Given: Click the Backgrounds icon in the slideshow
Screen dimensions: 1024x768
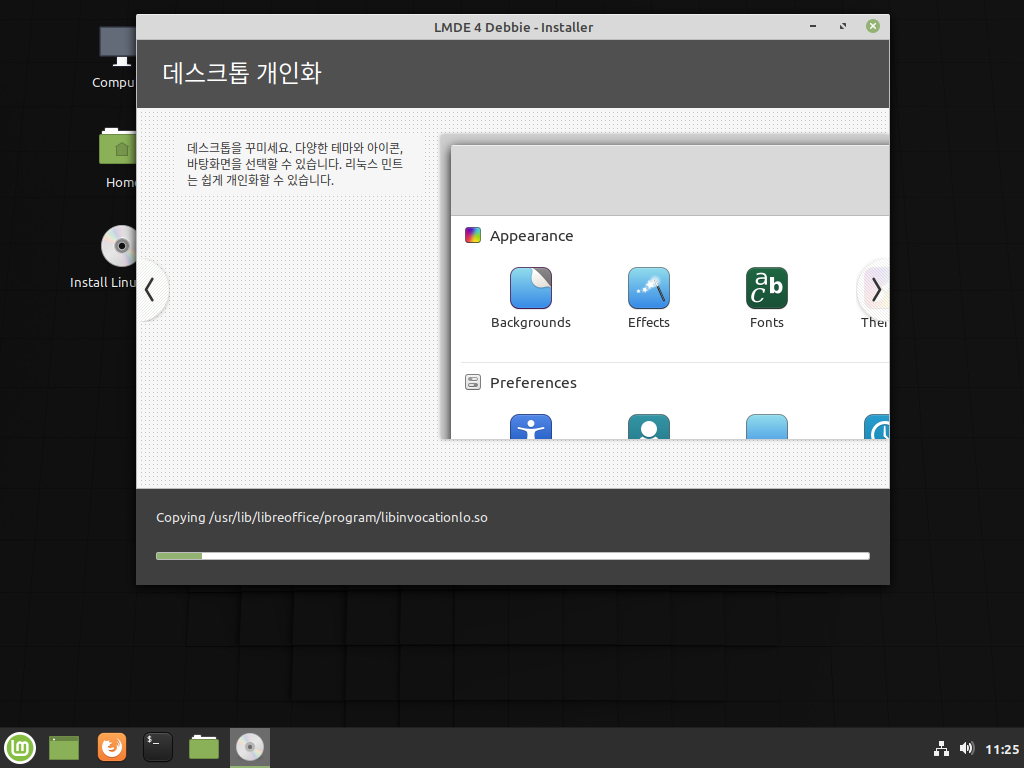Looking at the screenshot, I should [530, 288].
